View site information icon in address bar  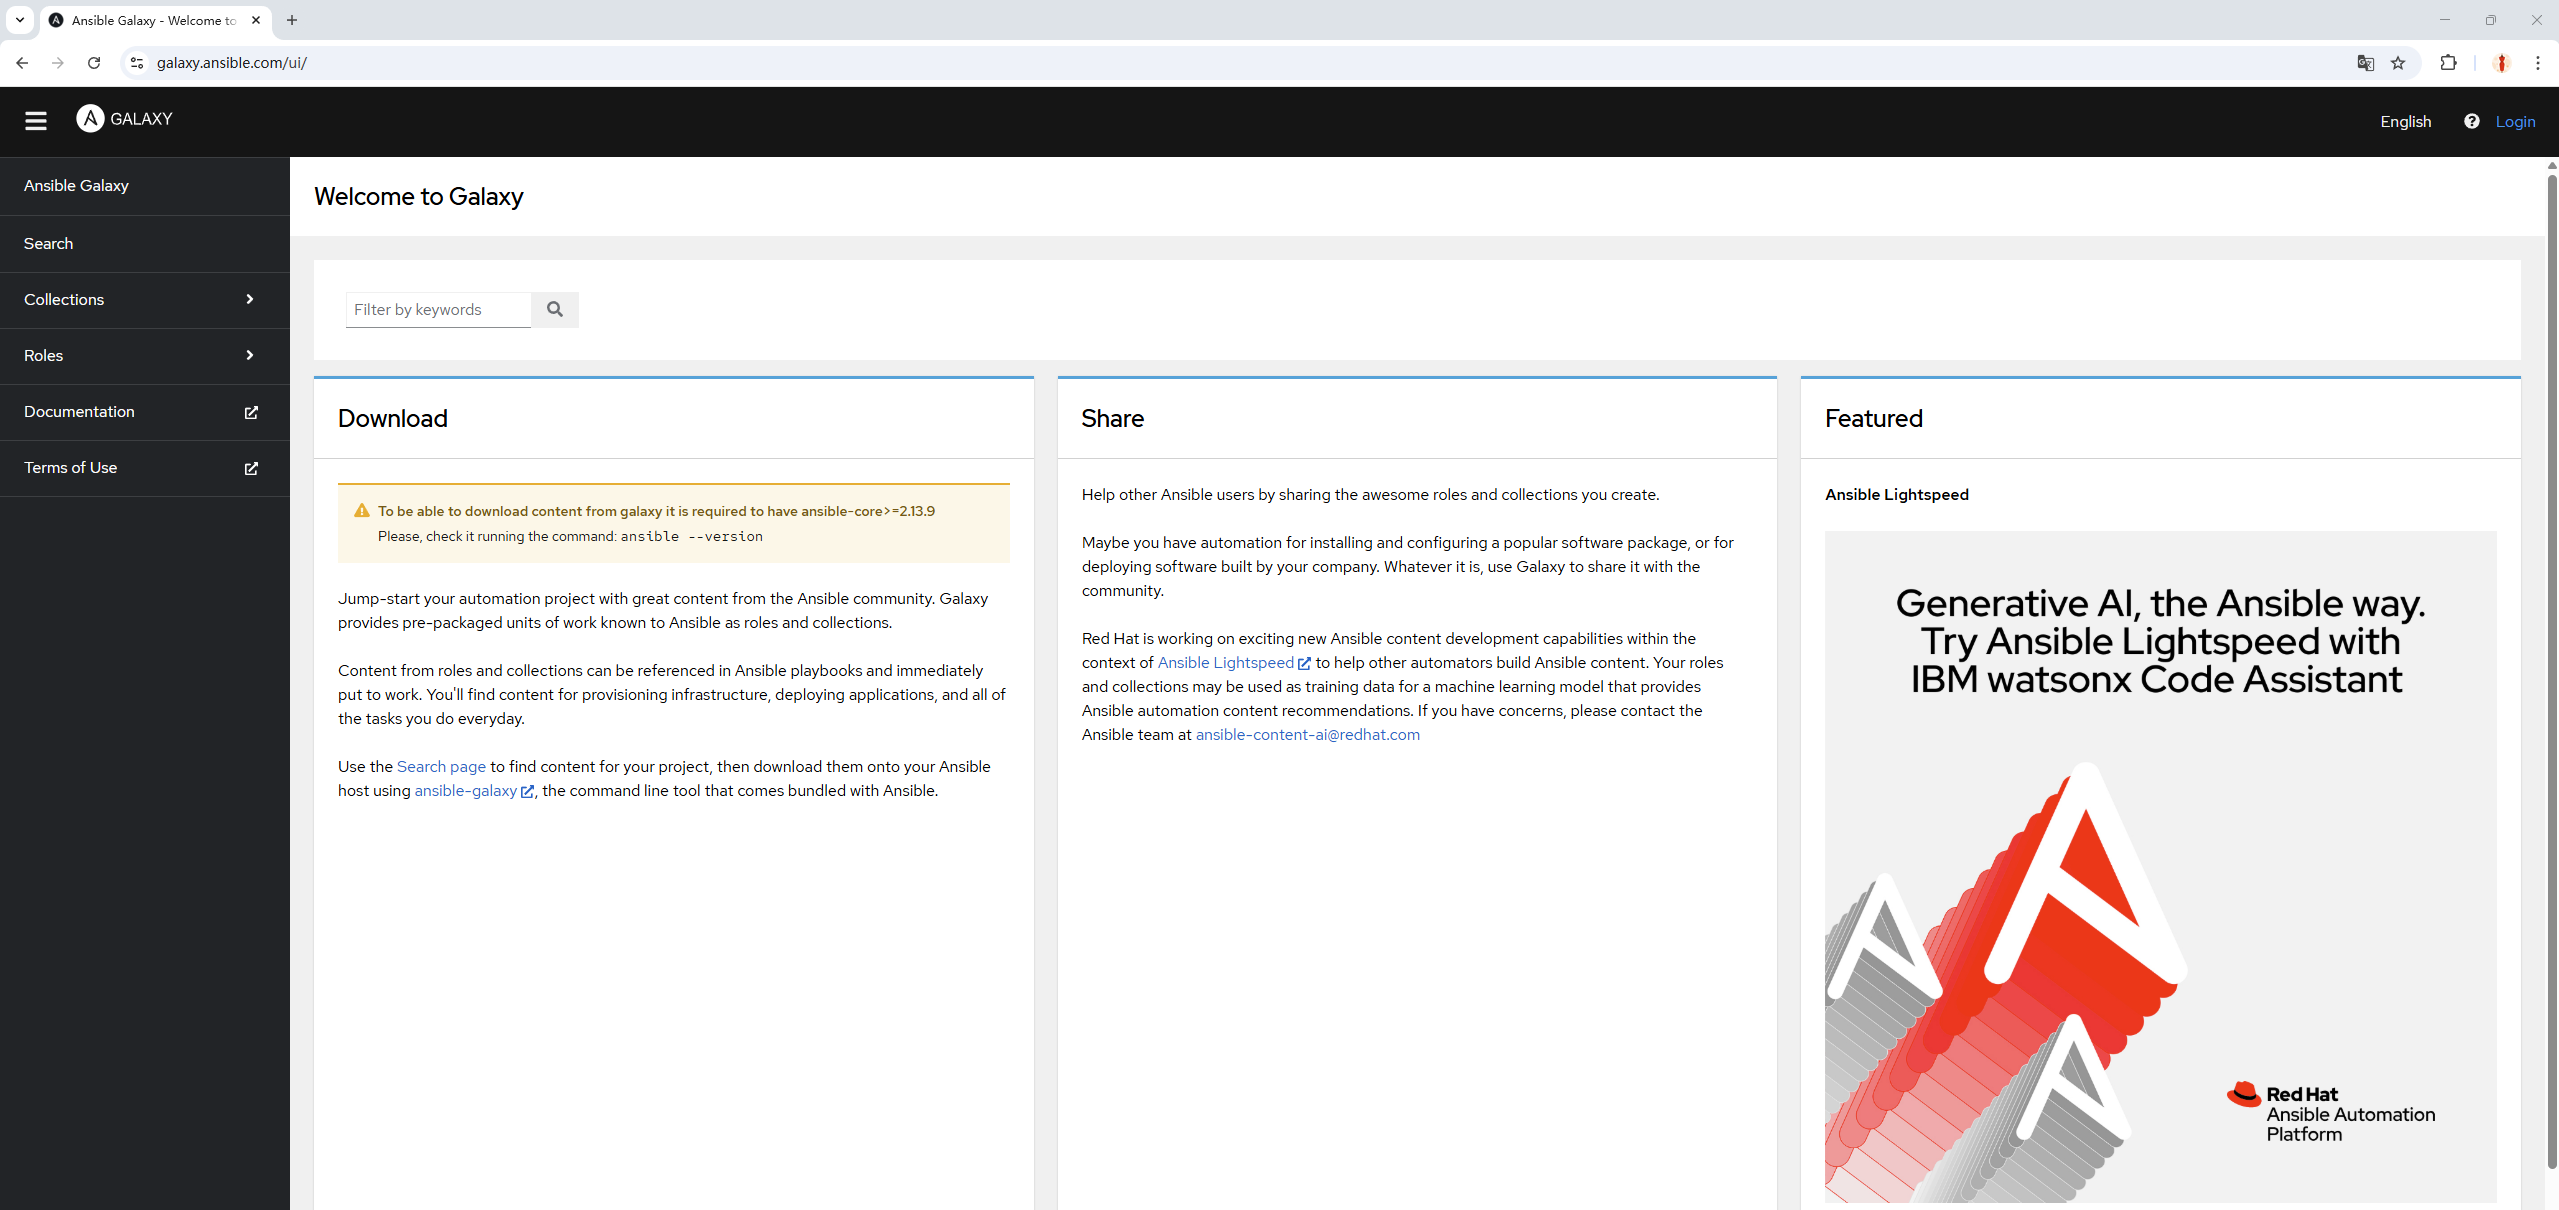tap(137, 63)
